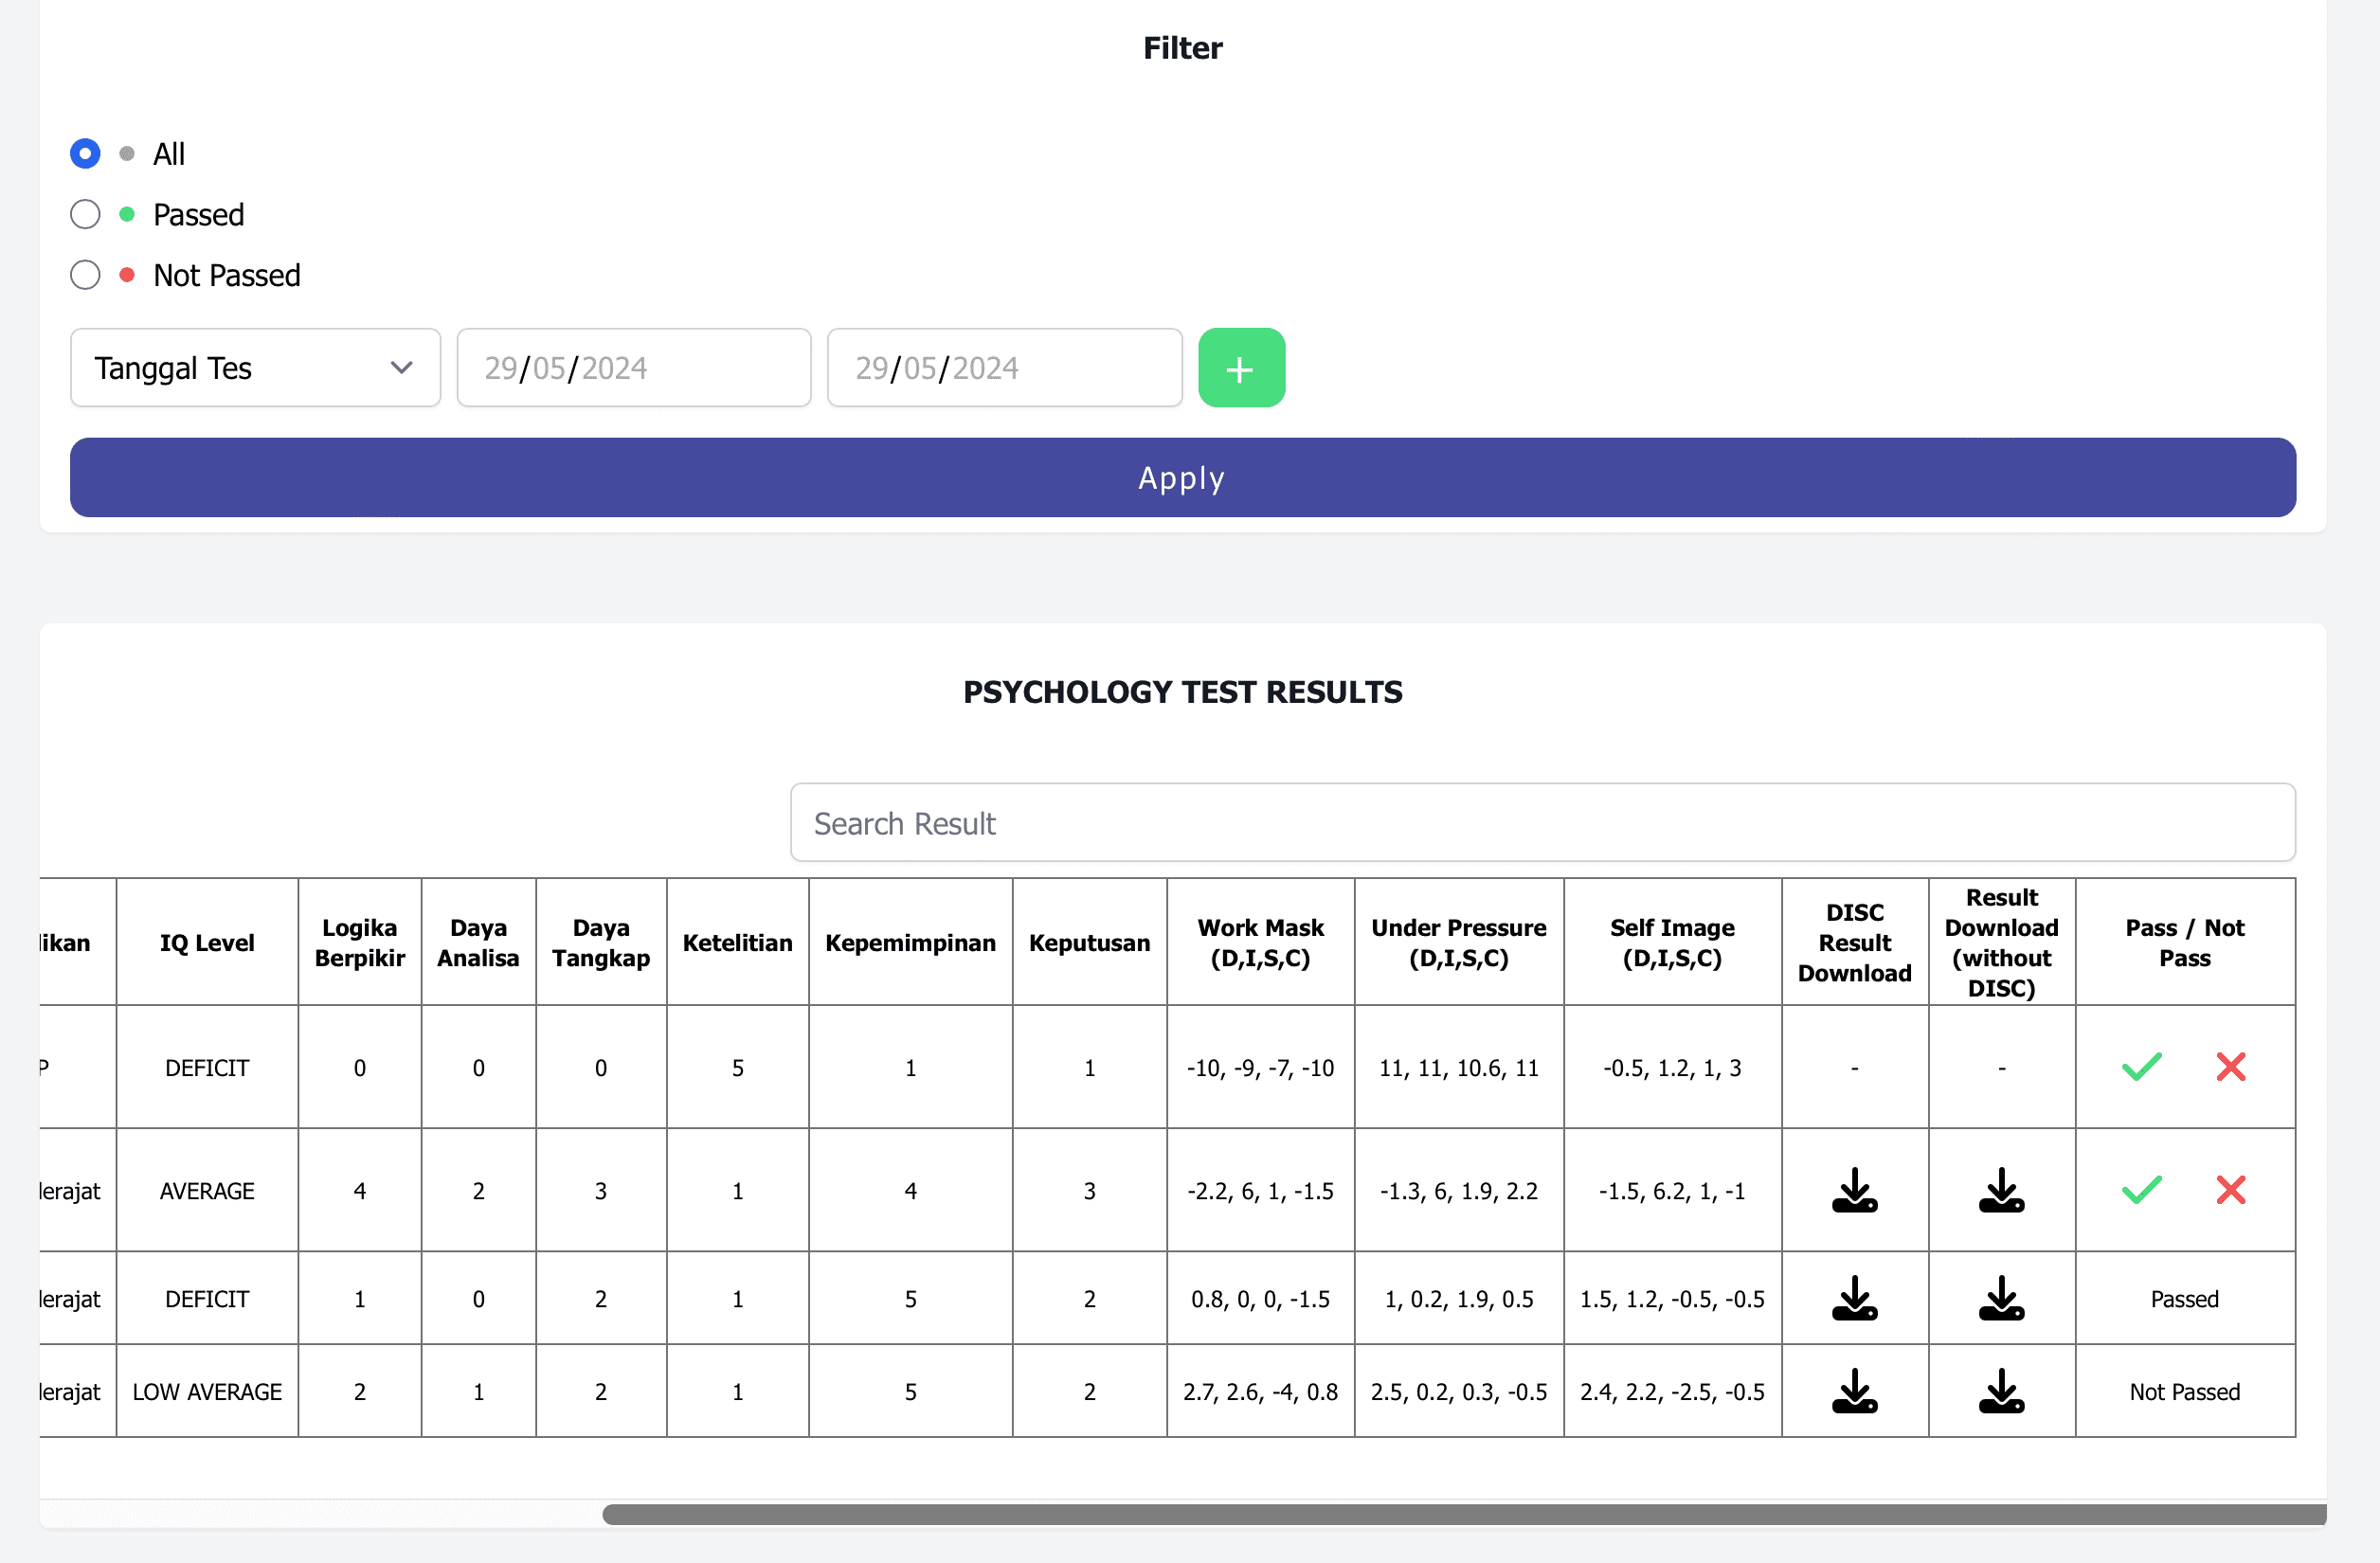
Task: Select the All filter radio button
Action: (x=85, y=154)
